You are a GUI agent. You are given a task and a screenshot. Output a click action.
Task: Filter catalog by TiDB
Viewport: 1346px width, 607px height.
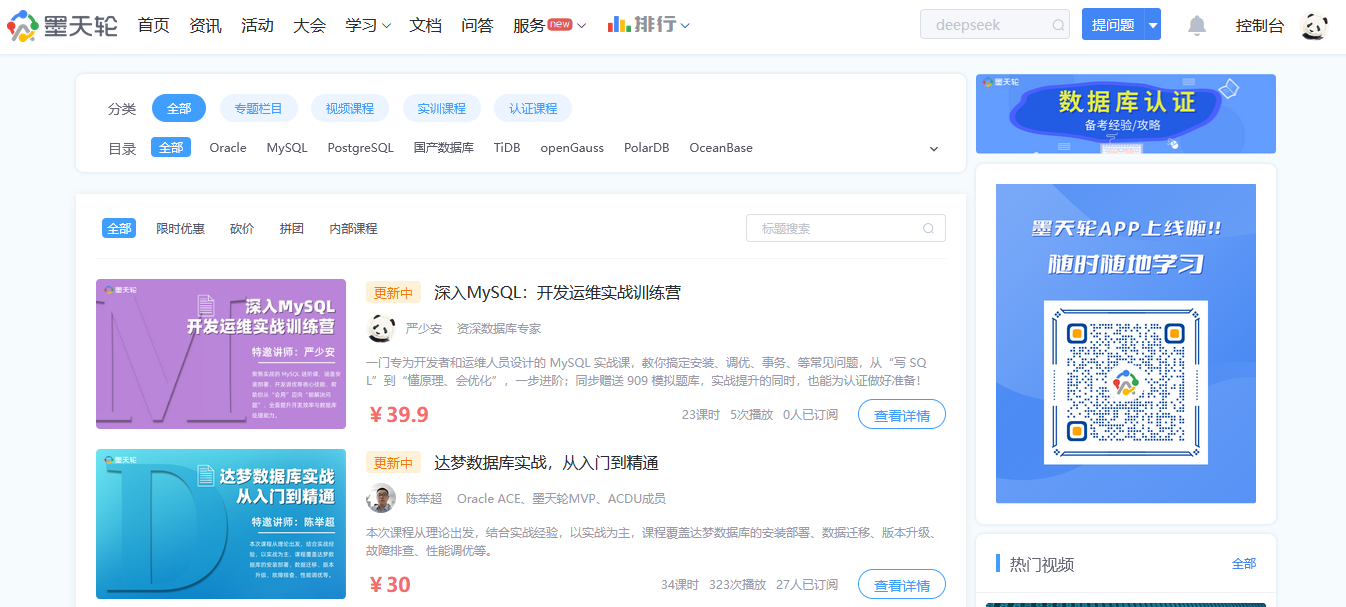507,147
